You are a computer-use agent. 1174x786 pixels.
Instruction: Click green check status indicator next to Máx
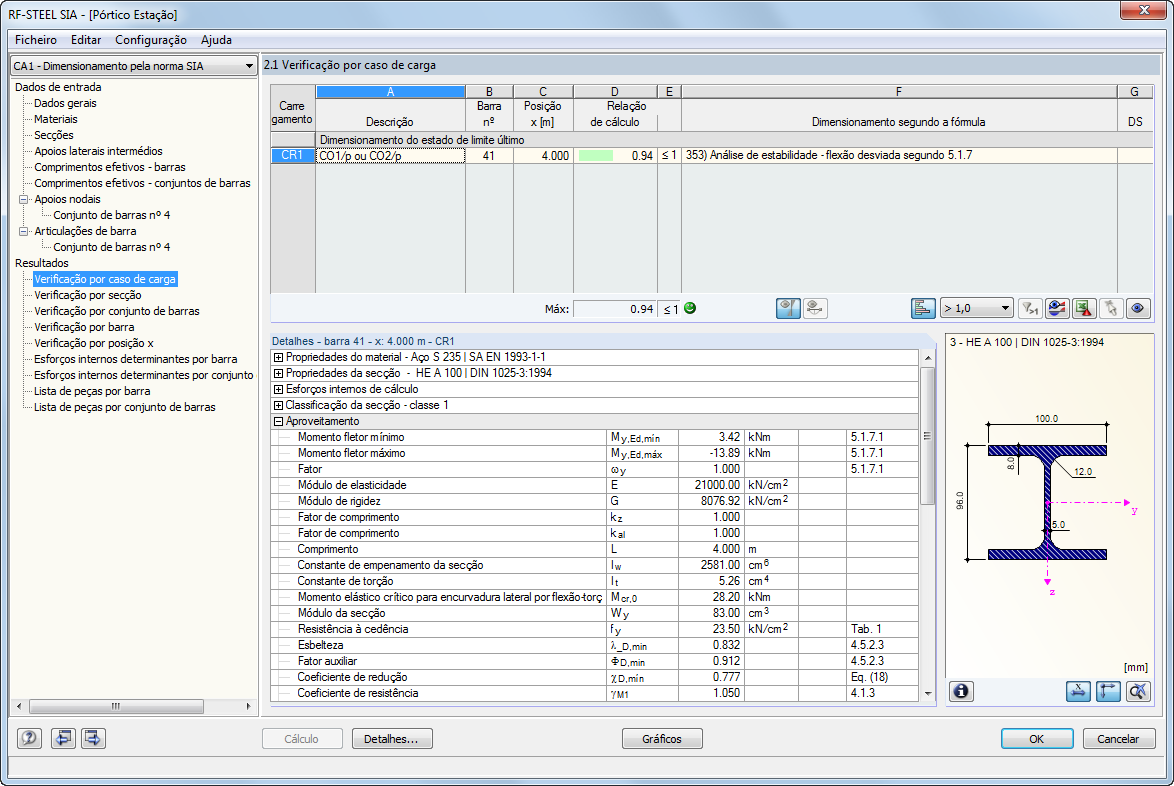[690, 308]
